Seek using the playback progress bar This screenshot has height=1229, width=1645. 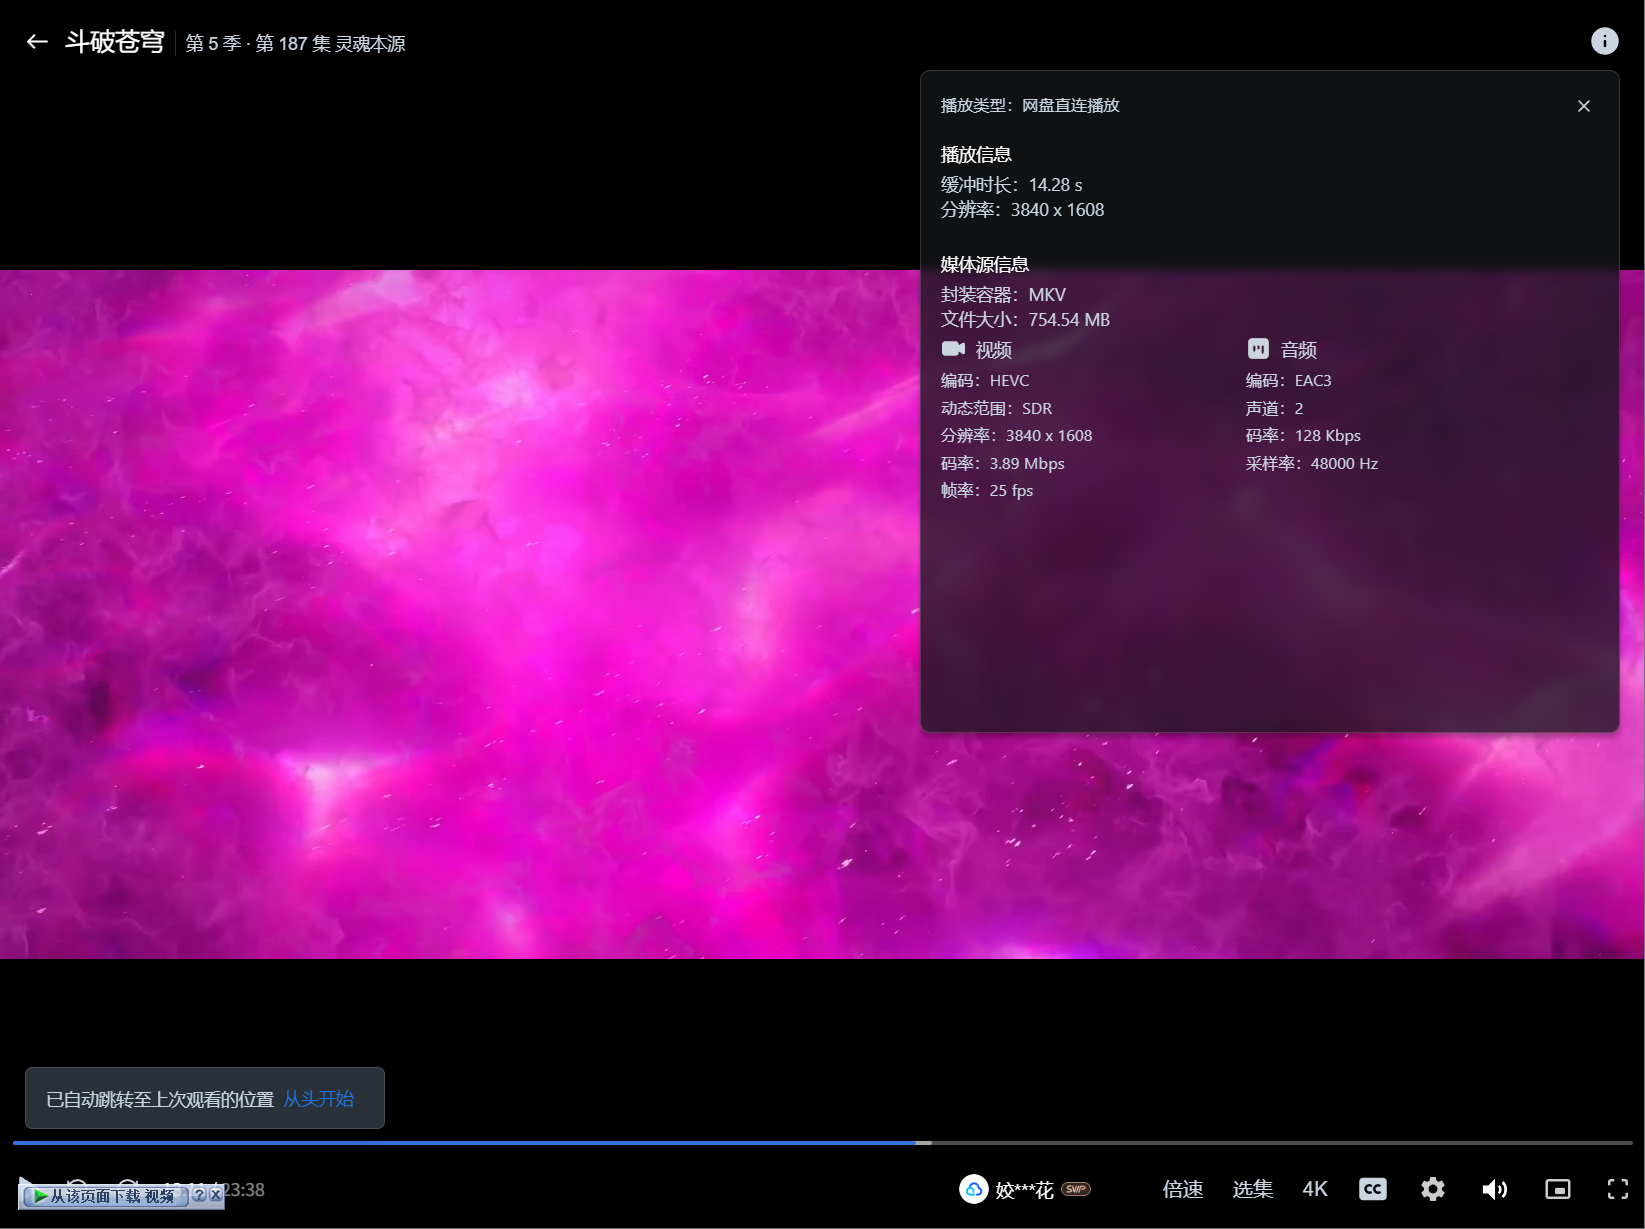tap(822, 1142)
